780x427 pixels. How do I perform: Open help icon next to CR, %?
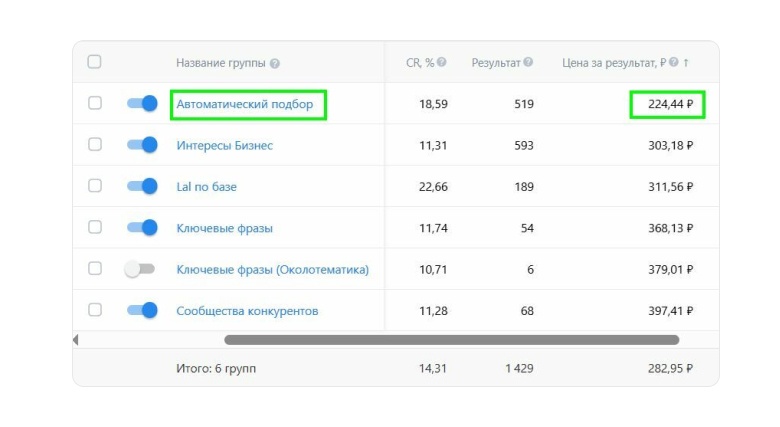pos(441,62)
